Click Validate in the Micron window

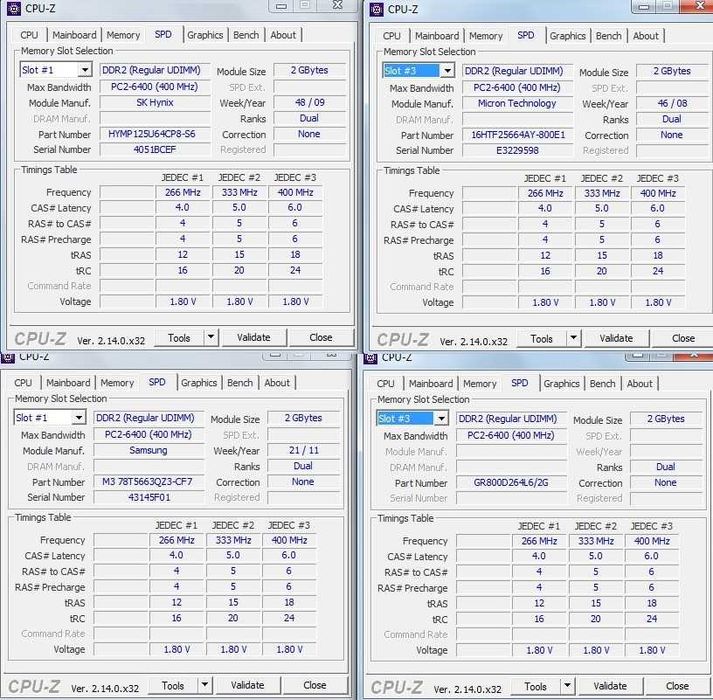pyautogui.click(x=616, y=338)
